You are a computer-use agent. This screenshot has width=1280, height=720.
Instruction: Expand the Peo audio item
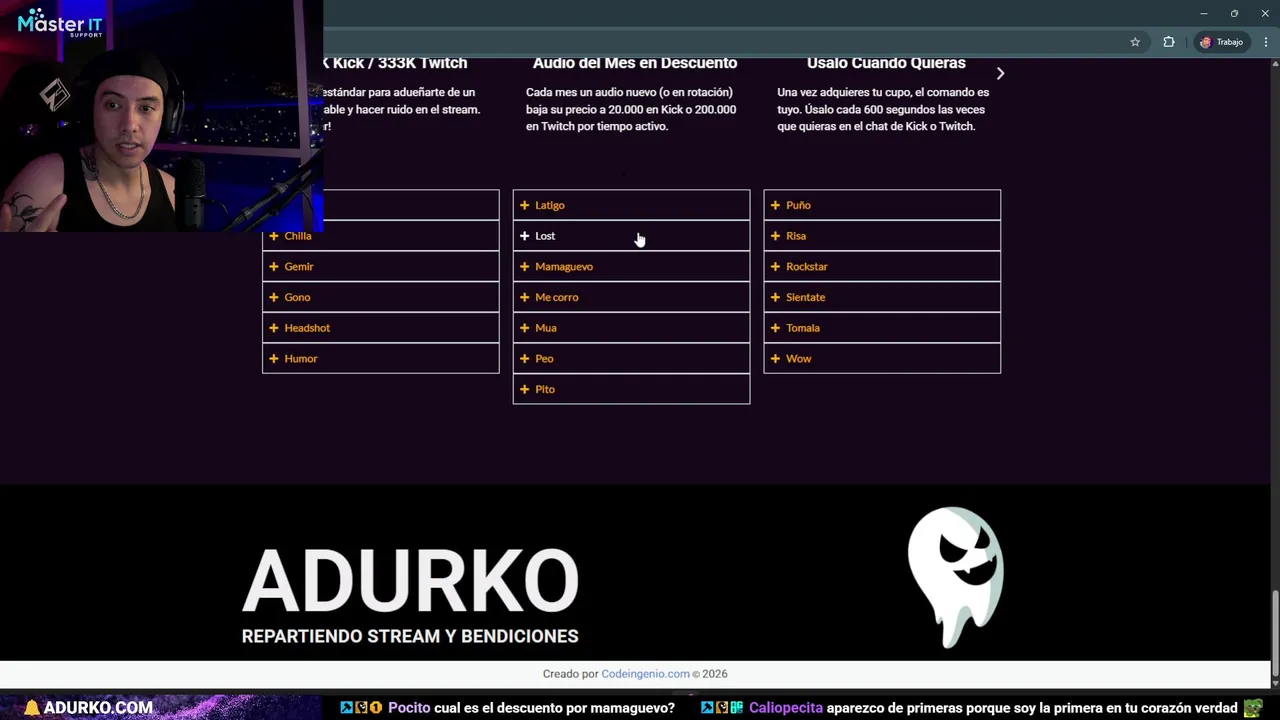[x=631, y=359]
